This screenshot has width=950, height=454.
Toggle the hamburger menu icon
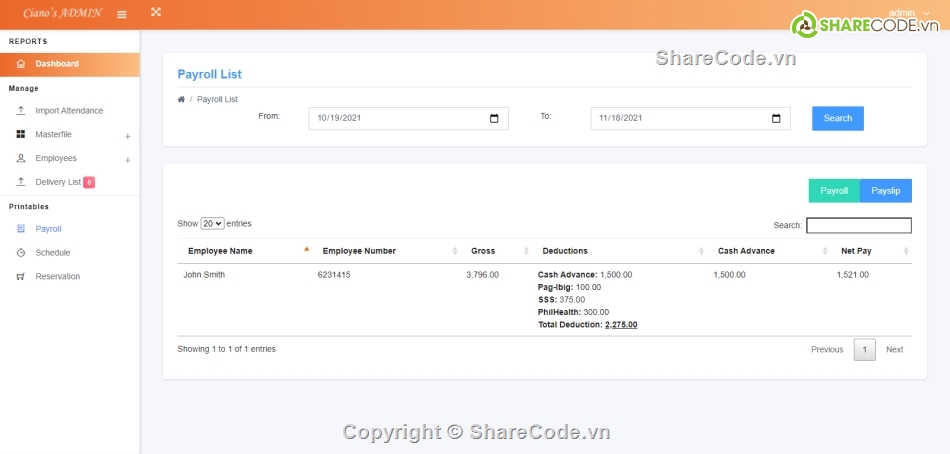tap(122, 14)
